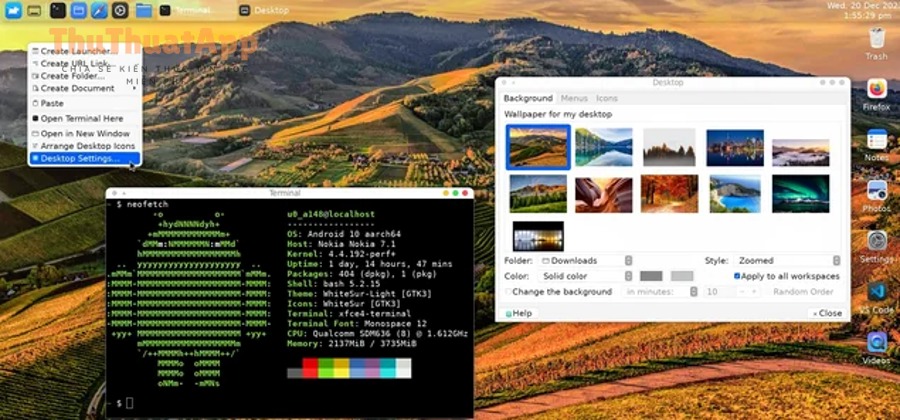Image resolution: width=900 pixels, height=420 pixels.
Task: Select the sunset above clouds wallpaper
Action: 801,152
